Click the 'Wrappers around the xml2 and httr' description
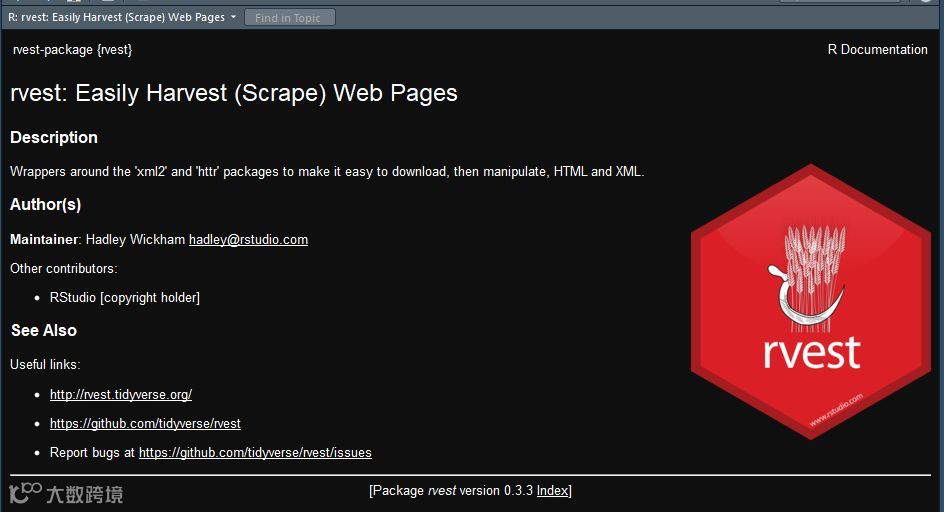 pyautogui.click(x=327, y=172)
